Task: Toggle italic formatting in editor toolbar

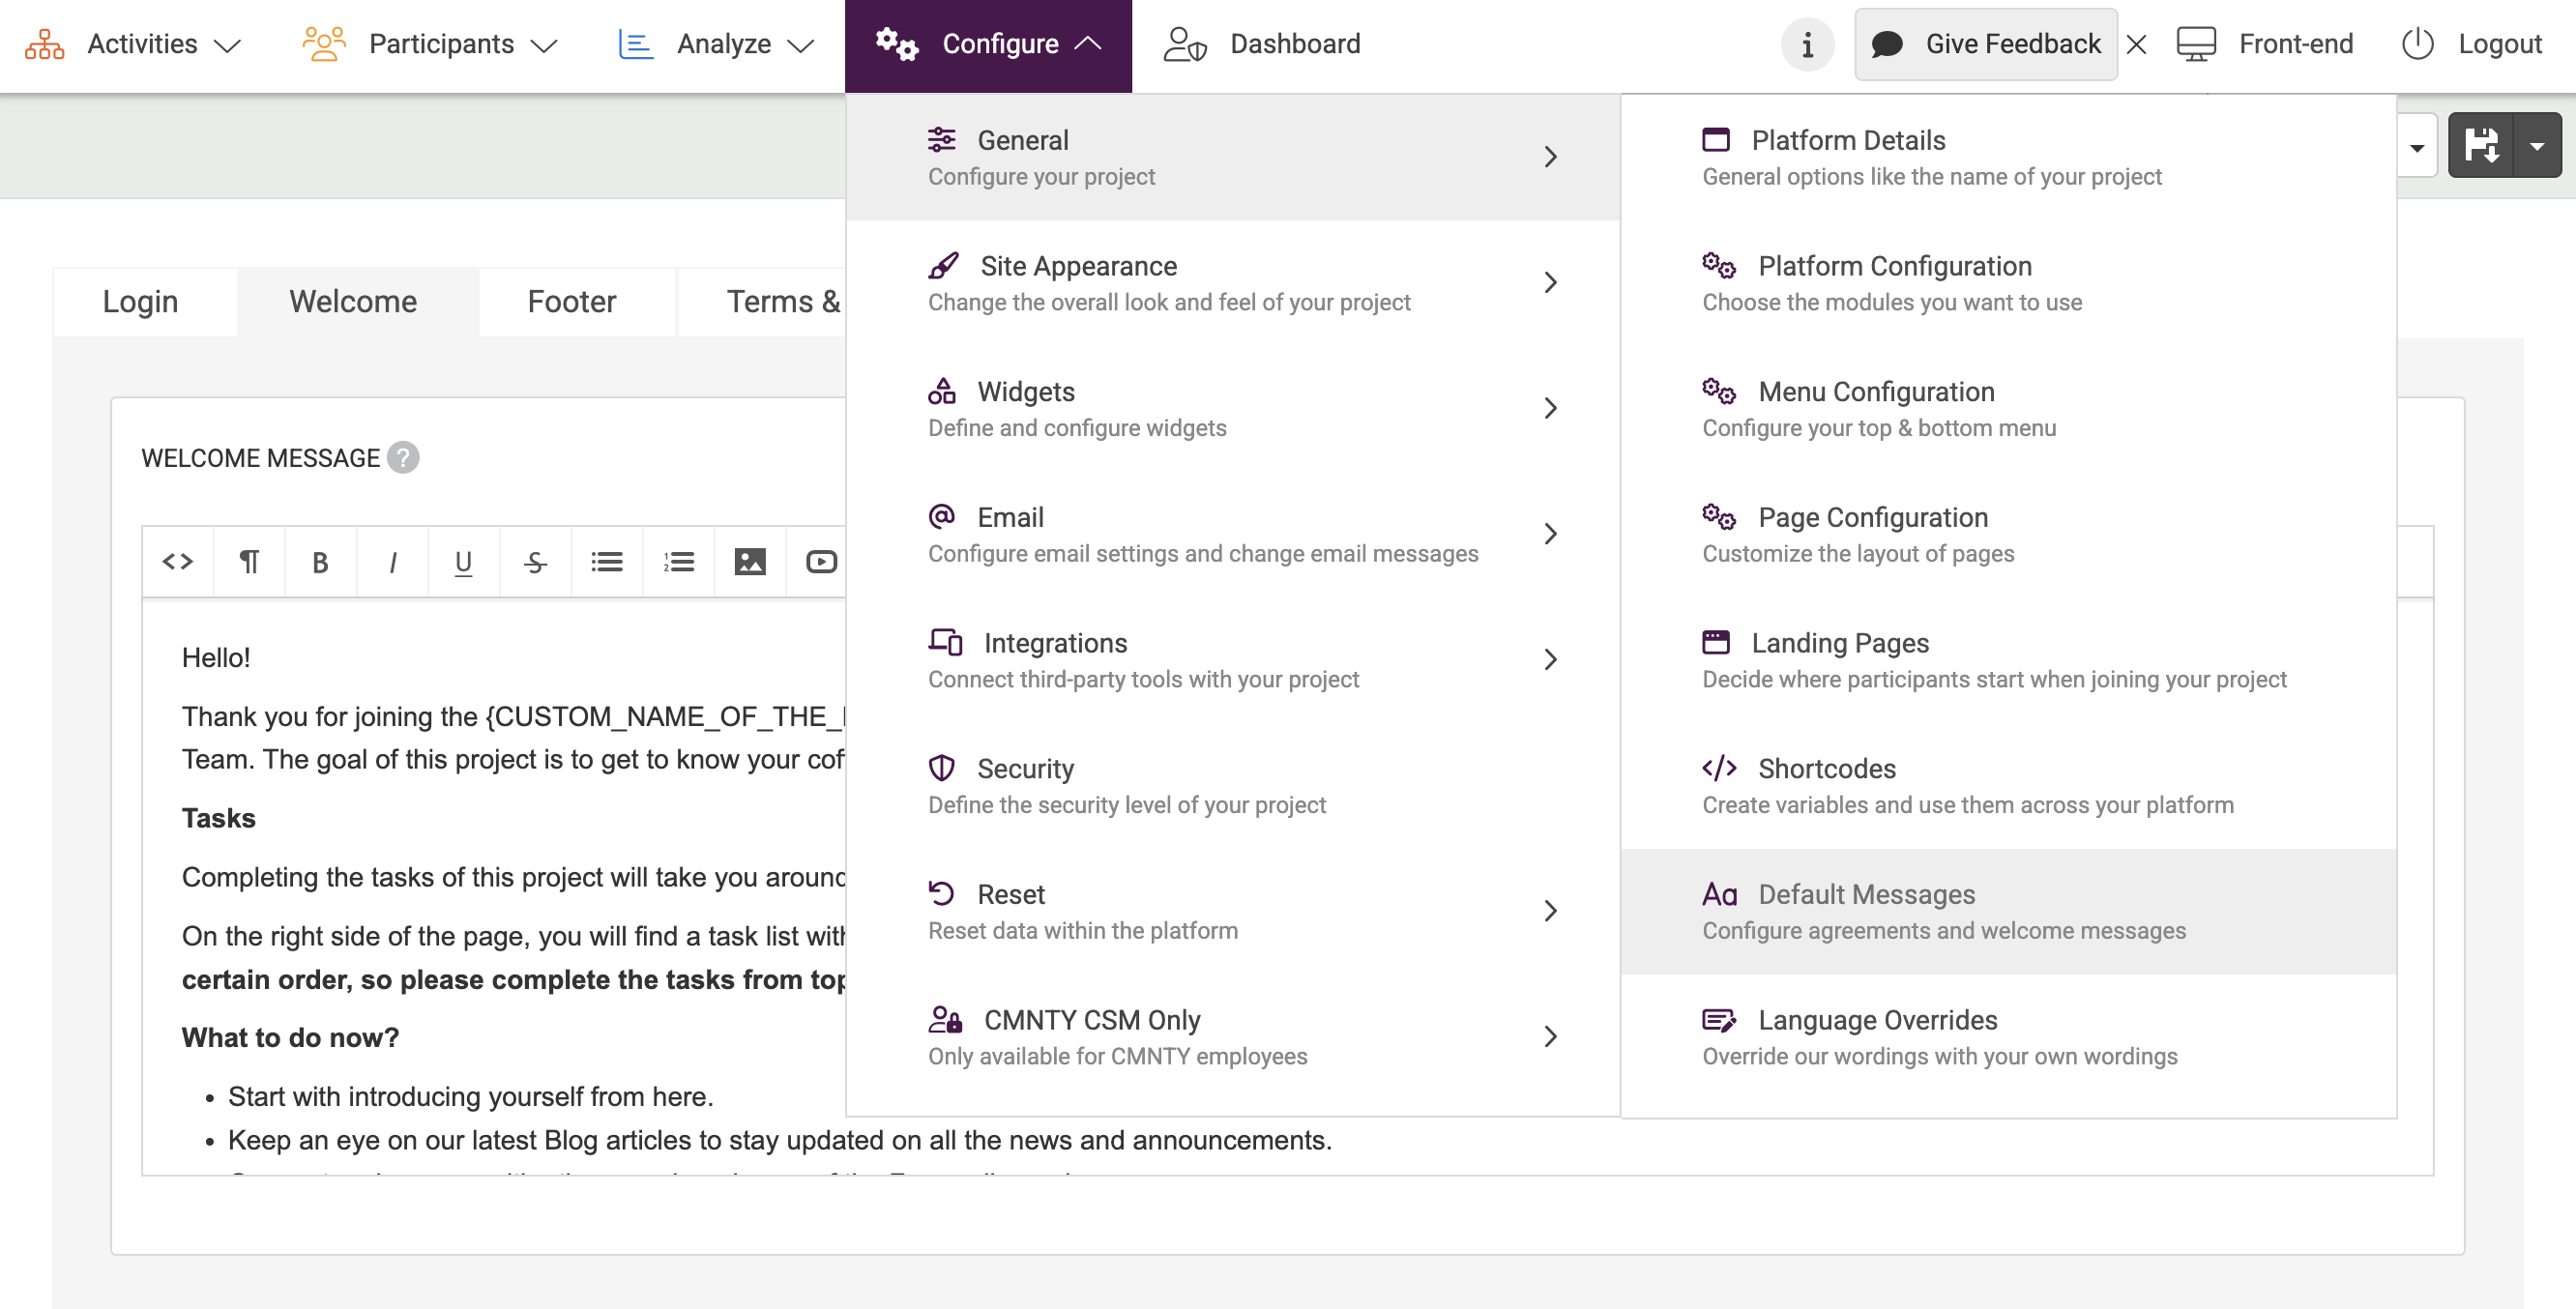Action: tap(392, 562)
